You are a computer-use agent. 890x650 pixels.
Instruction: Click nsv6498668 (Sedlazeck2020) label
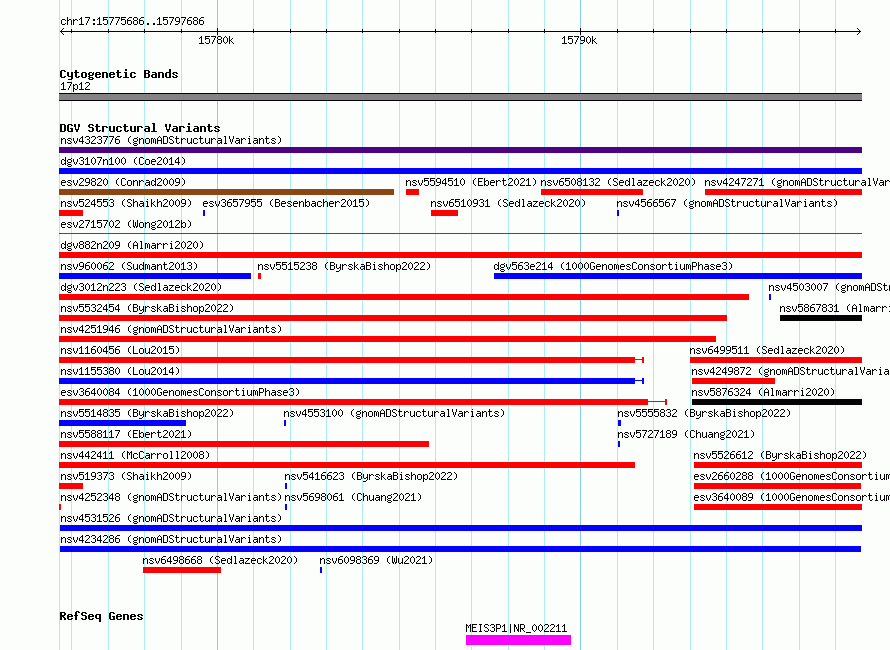220,560
